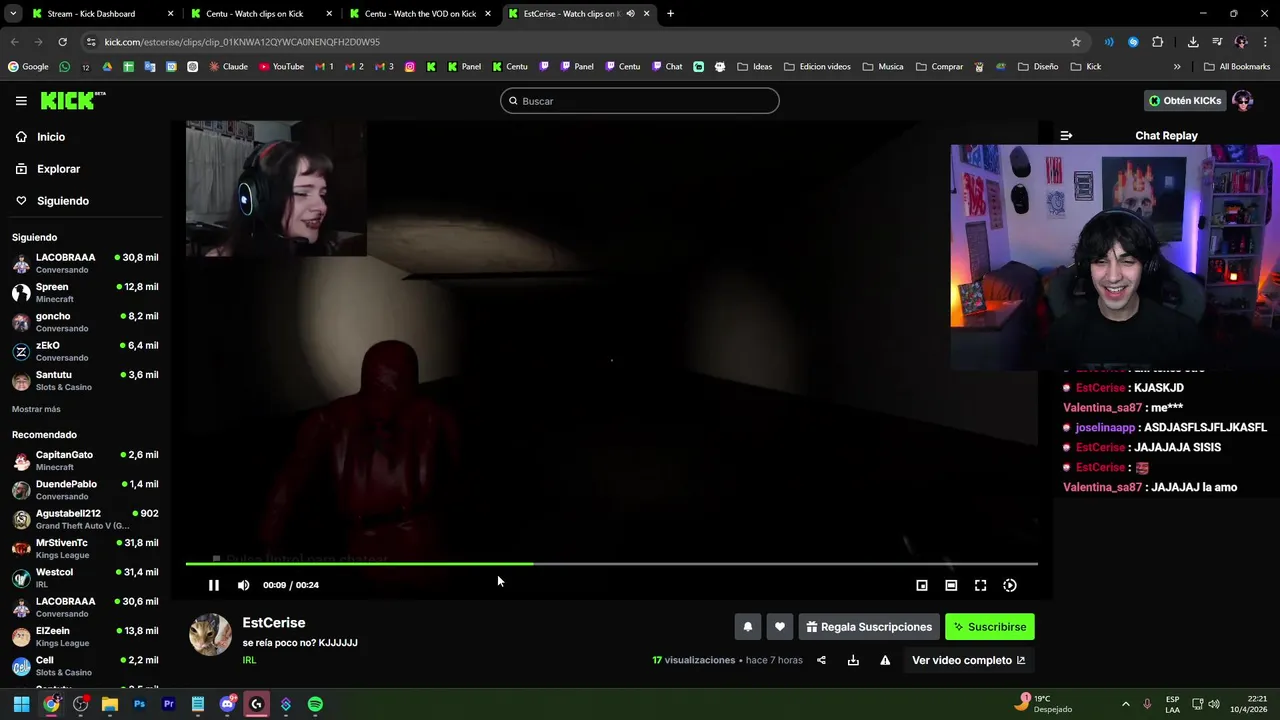Viewport: 1280px width, 720px height.
Task: Open zEkO channel in sidebar
Action: [85, 351]
